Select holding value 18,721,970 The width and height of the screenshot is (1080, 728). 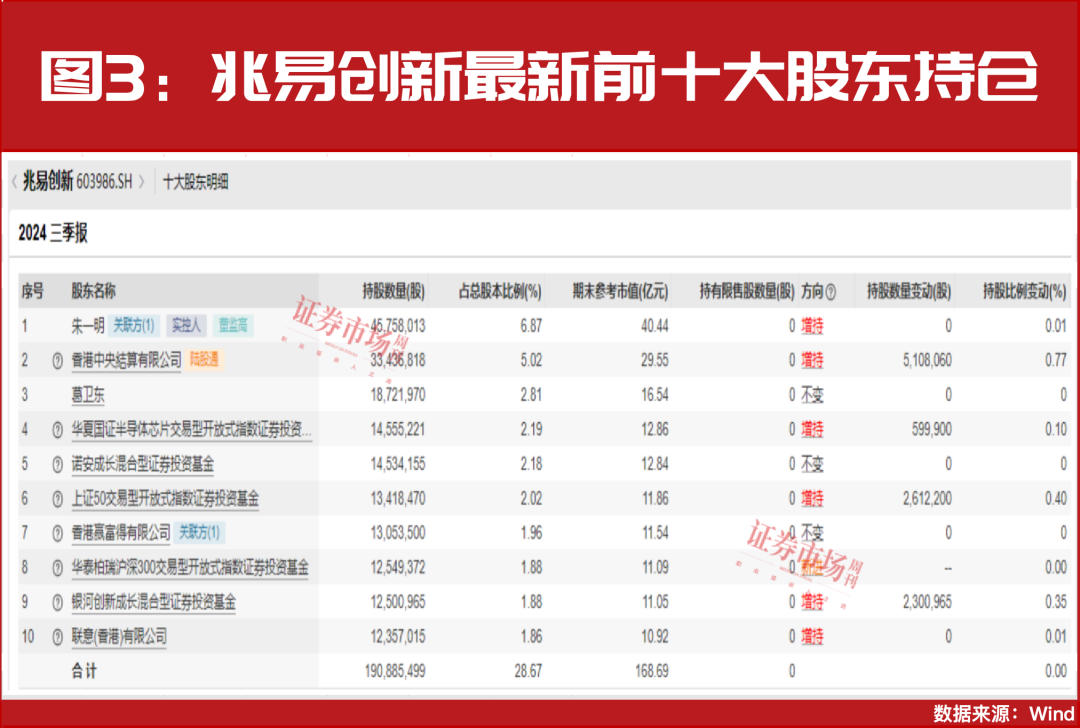coord(398,395)
